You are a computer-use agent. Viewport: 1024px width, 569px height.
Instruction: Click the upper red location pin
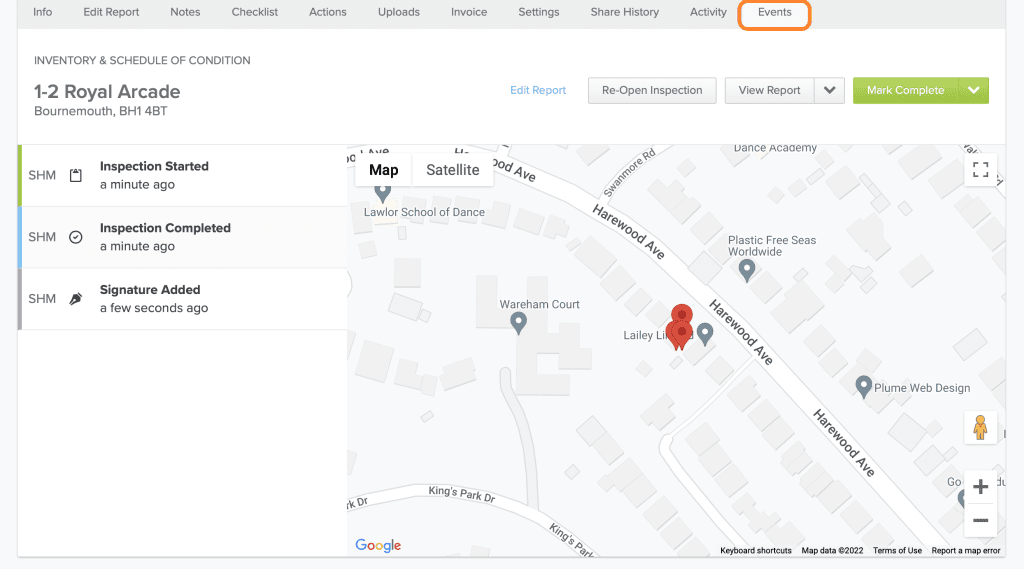pyautogui.click(x=682, y=315)
